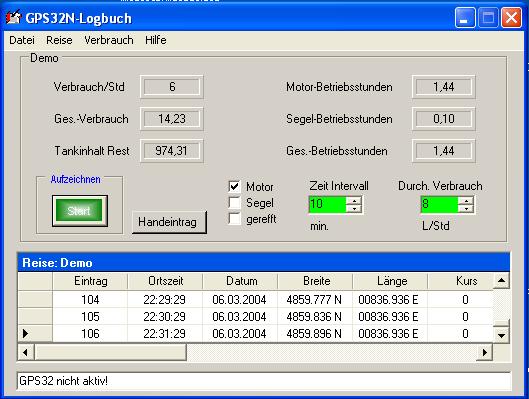Select the Ortszeit column header
This screenshot has width=529, height=399.
tap(165, 281)
